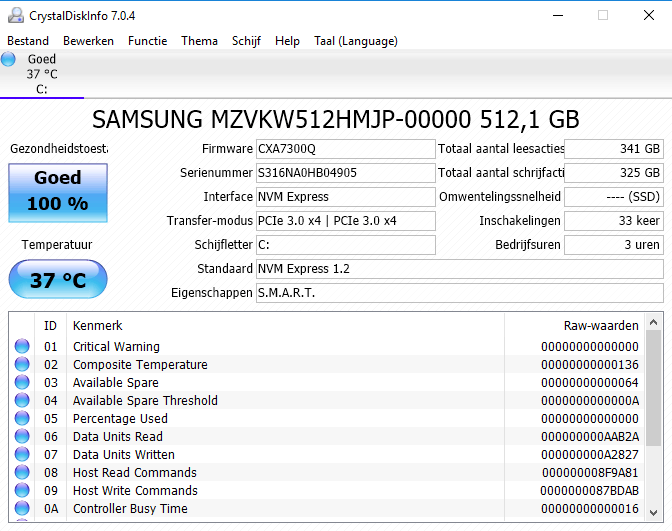Click the Standaard field NVM Express 1.2
The width and height of the screenshot is (672, 531).
click(x=460, y=269)
